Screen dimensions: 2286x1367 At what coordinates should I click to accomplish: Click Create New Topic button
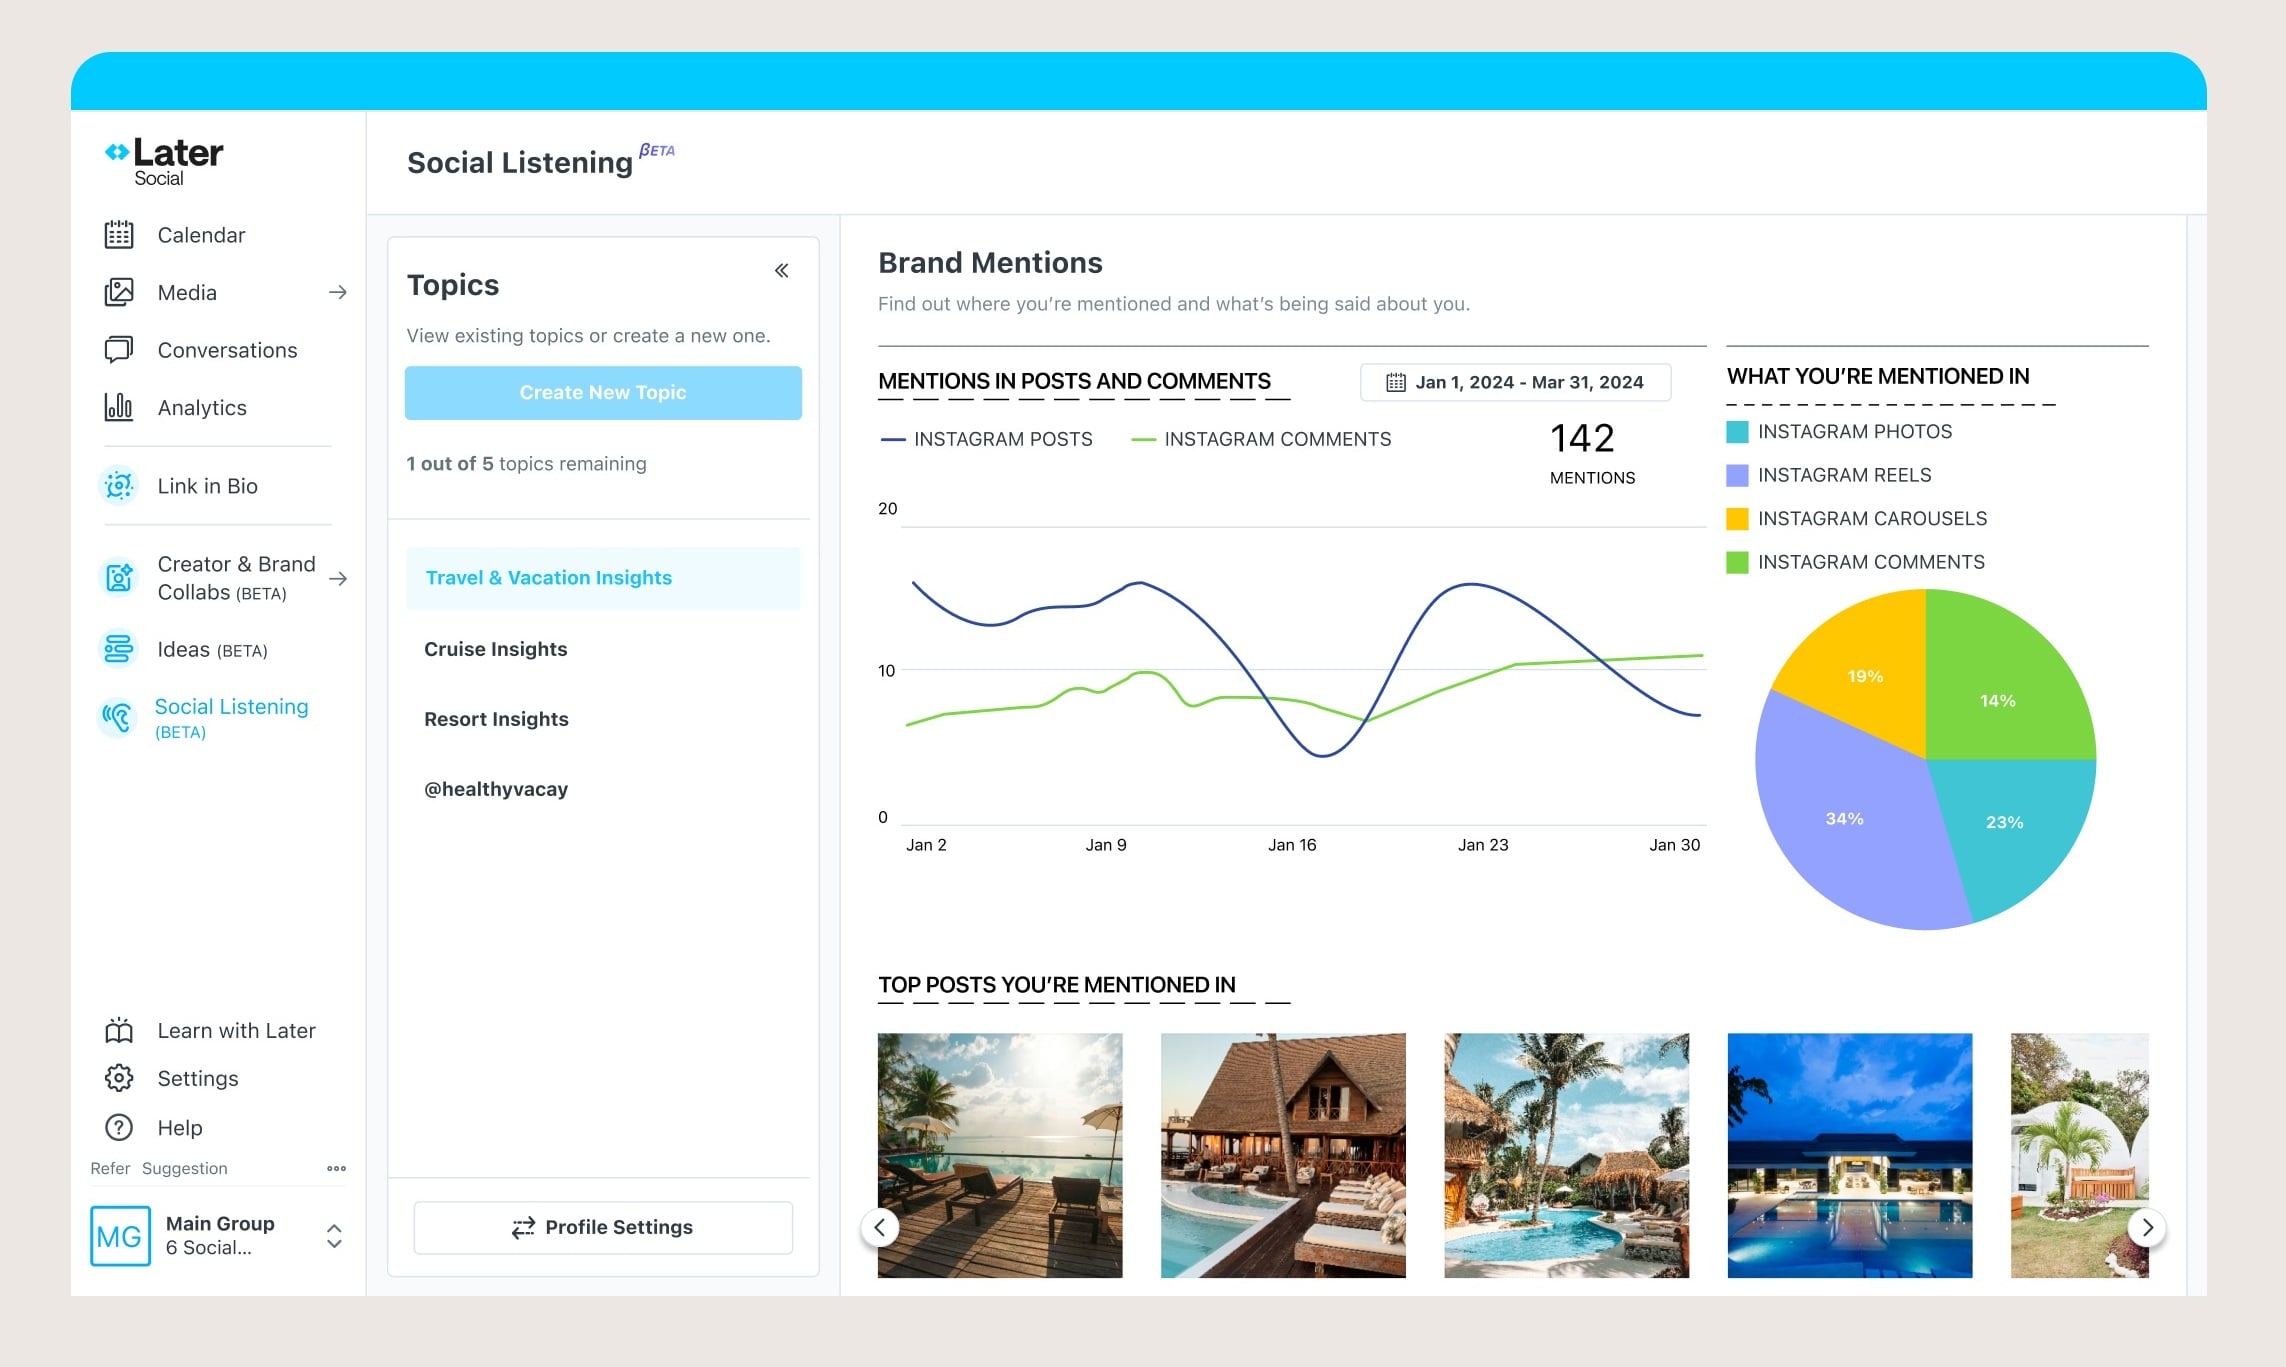point(603,392)
